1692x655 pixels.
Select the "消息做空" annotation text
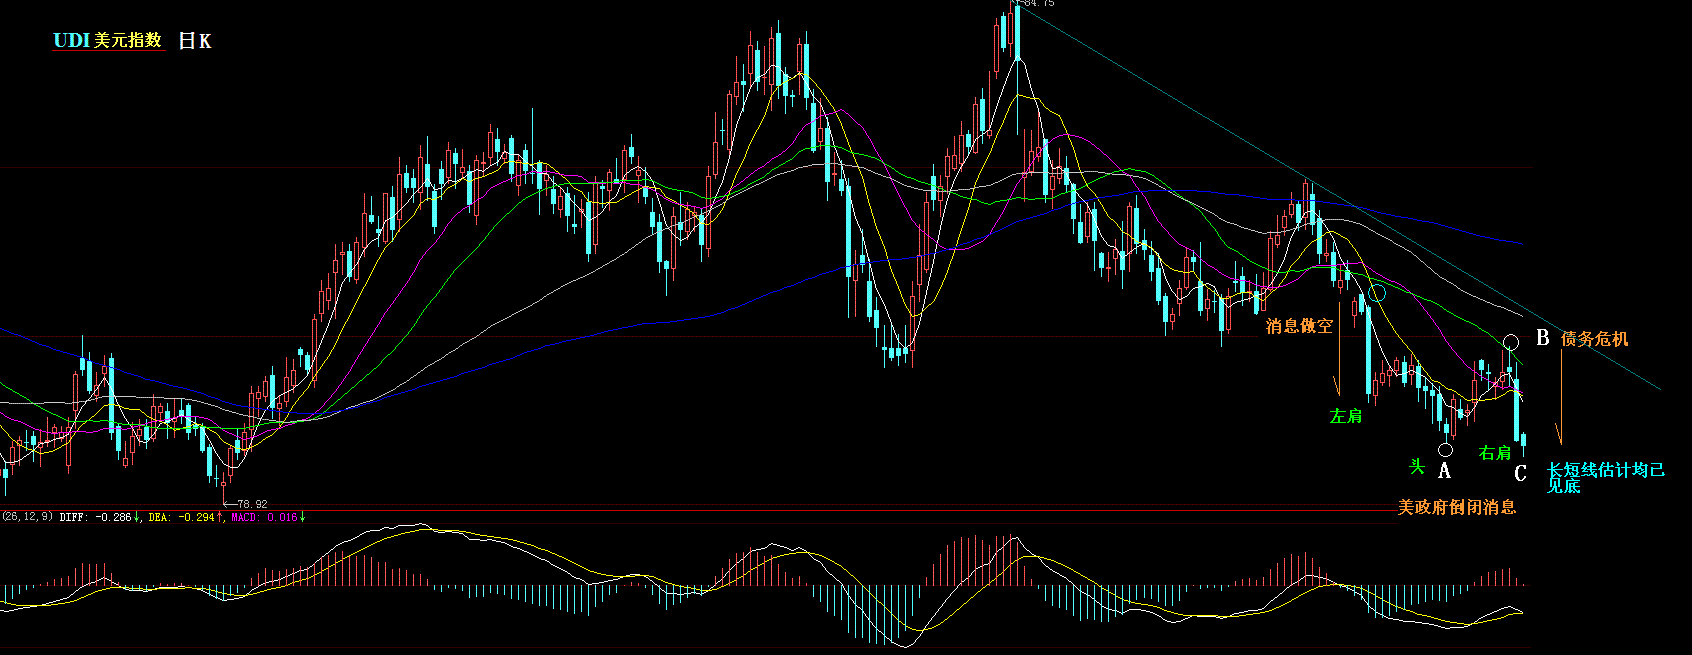pyautogui.click(x=1299, y=326)
